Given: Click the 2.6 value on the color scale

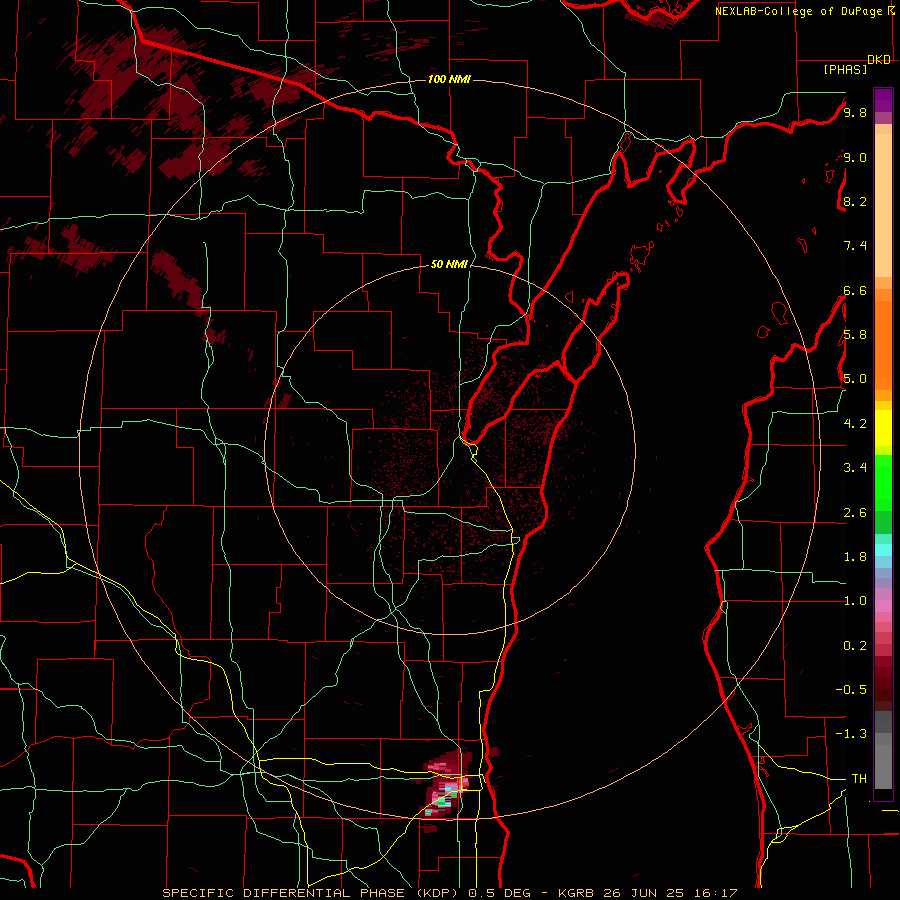Looking at the screenshot, I should tap(855, 513).
